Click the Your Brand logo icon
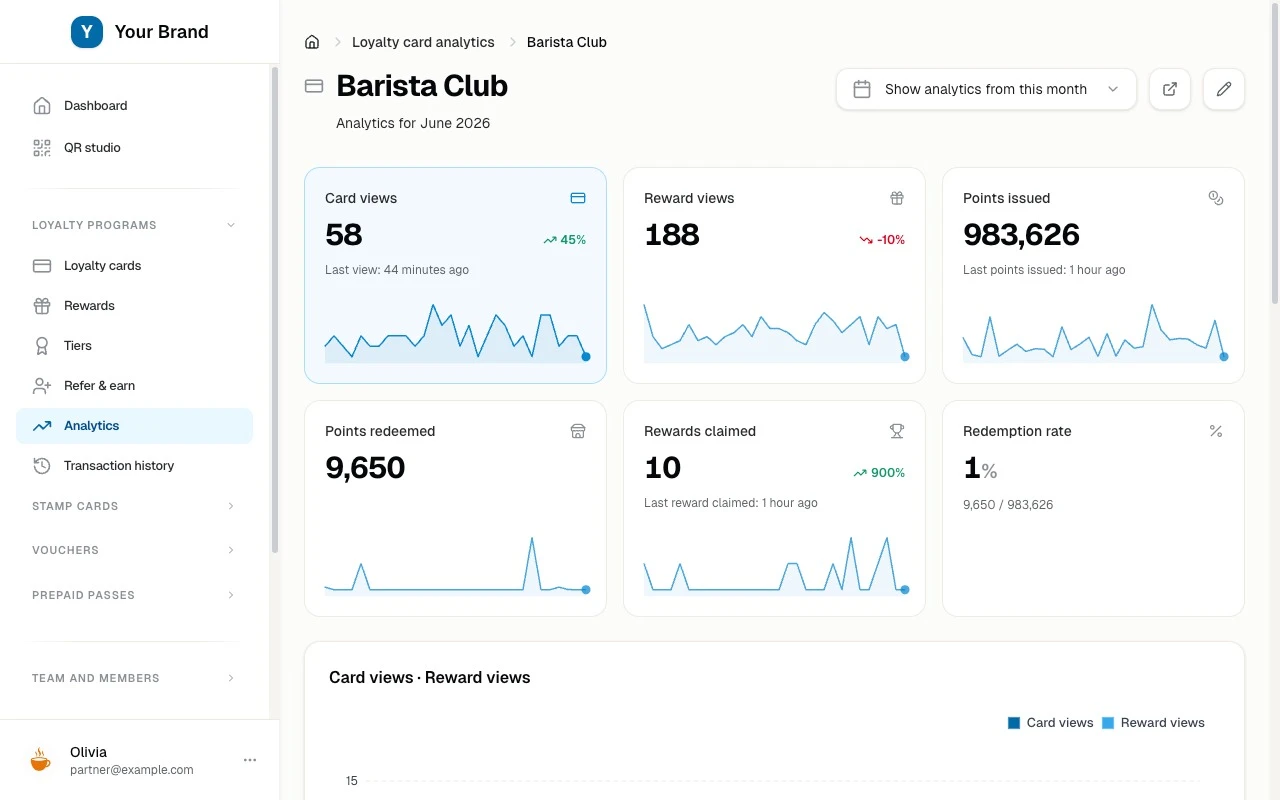The image size is (1280, 800). (87, 32)
